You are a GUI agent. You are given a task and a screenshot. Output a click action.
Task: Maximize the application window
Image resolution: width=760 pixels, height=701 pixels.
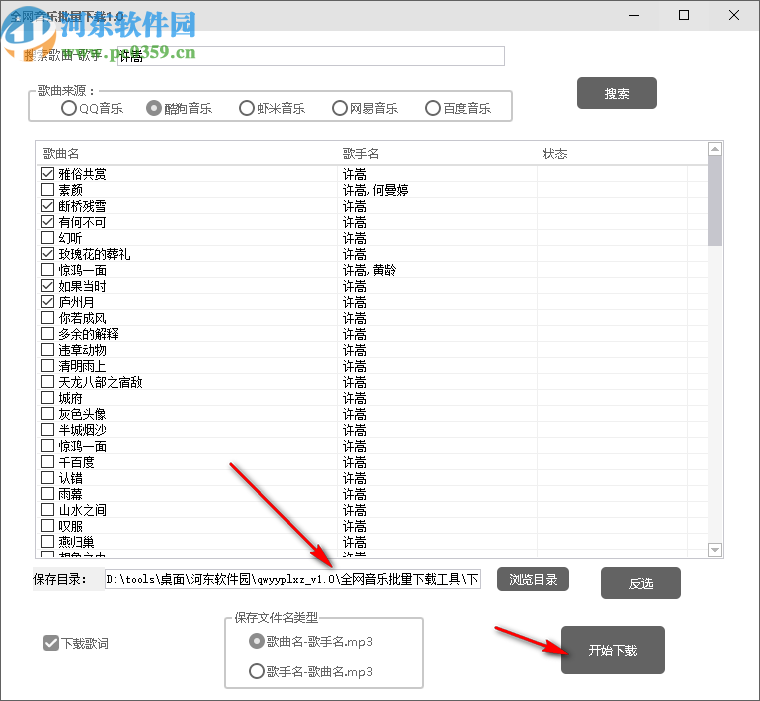683,16
